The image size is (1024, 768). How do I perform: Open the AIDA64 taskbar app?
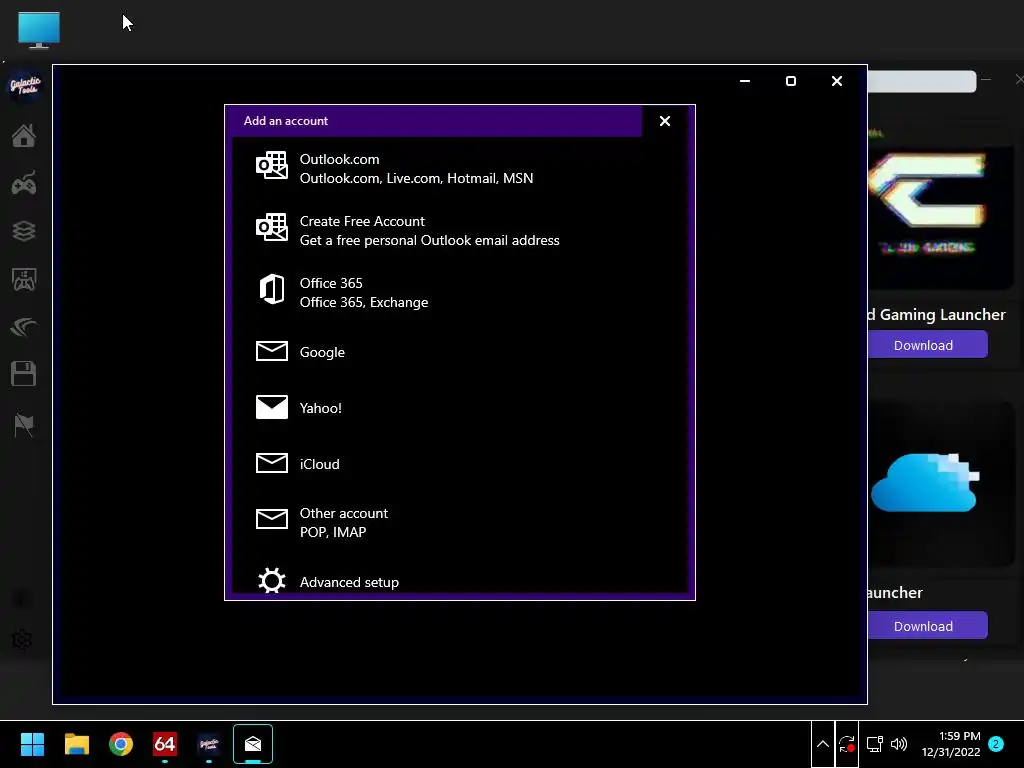(x=165, y=744)
